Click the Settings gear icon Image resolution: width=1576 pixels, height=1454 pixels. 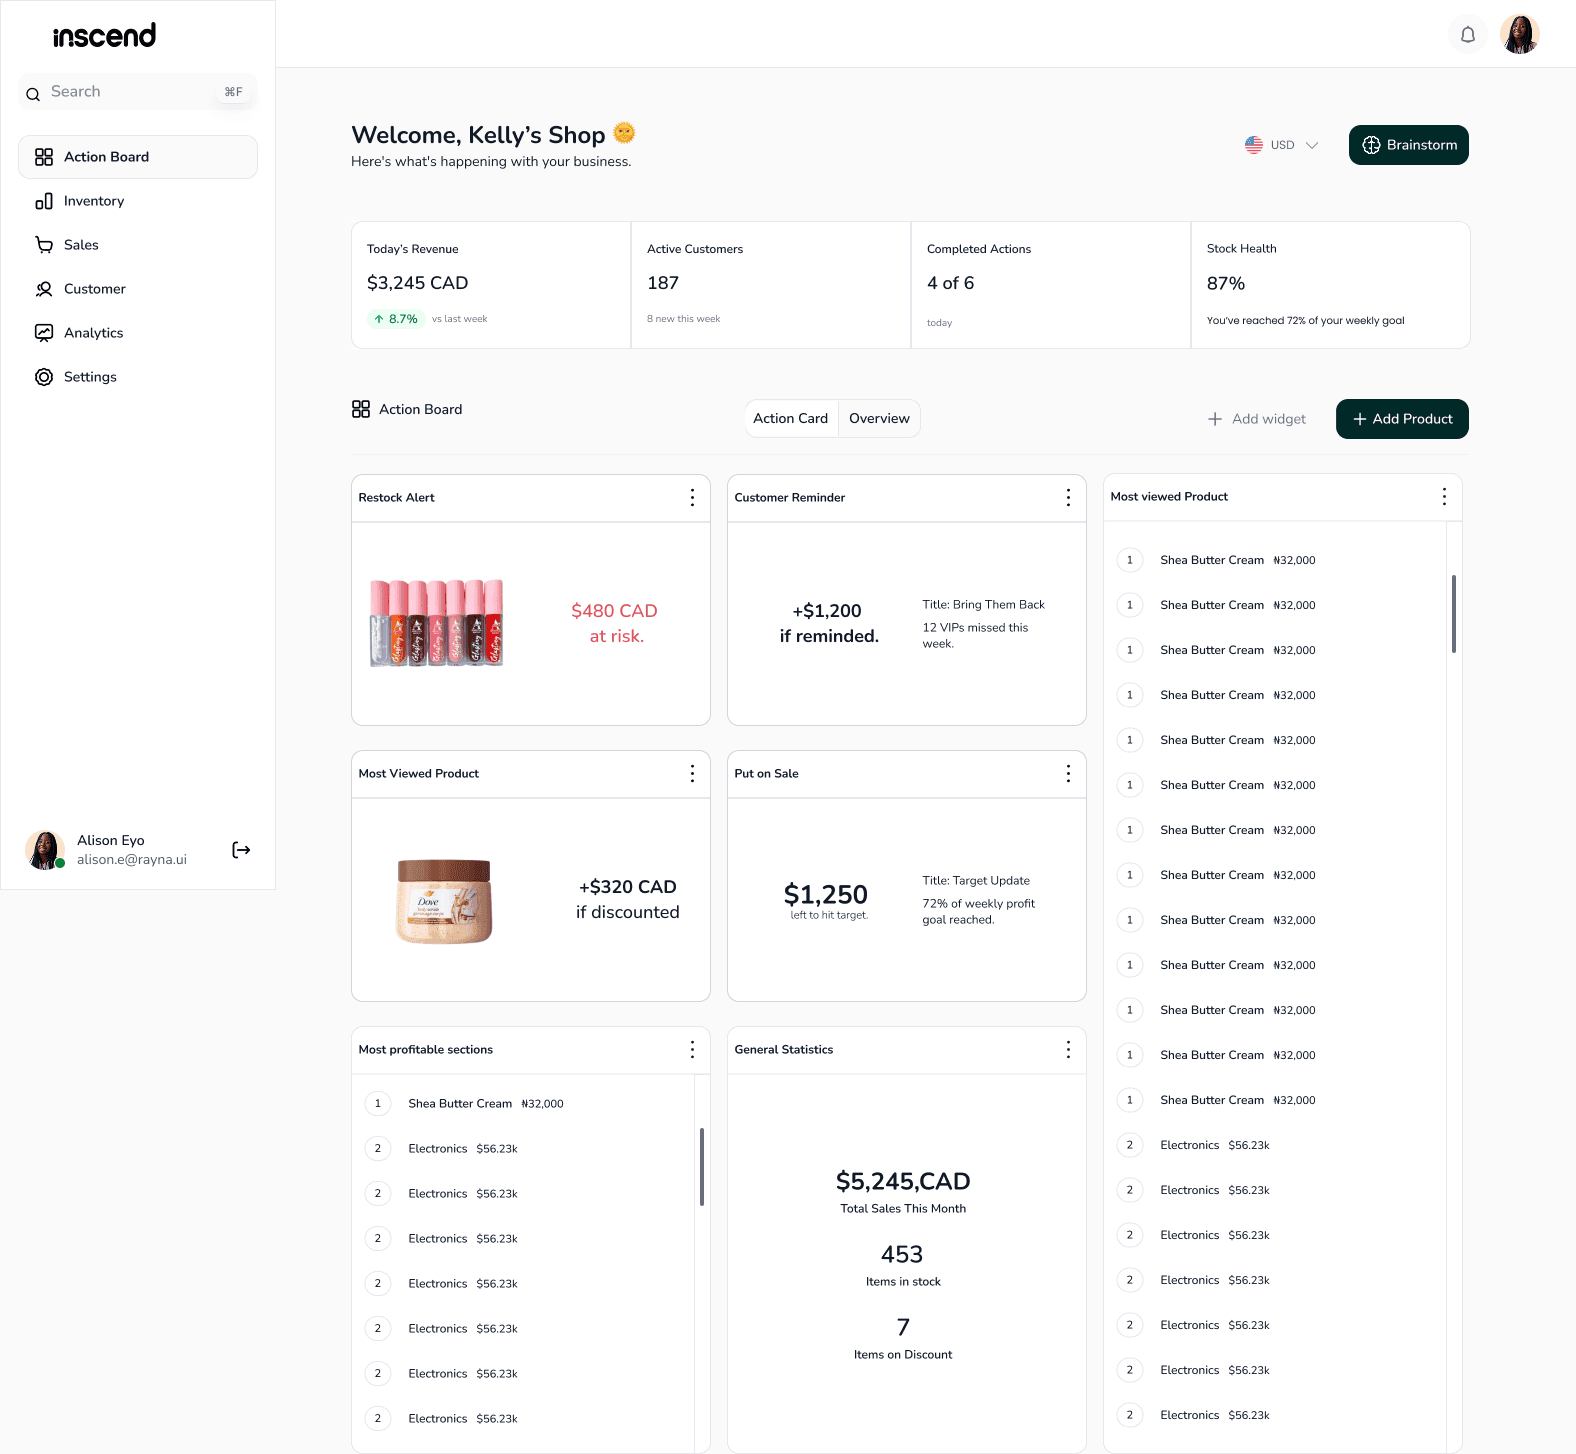(x=44, y=377)
